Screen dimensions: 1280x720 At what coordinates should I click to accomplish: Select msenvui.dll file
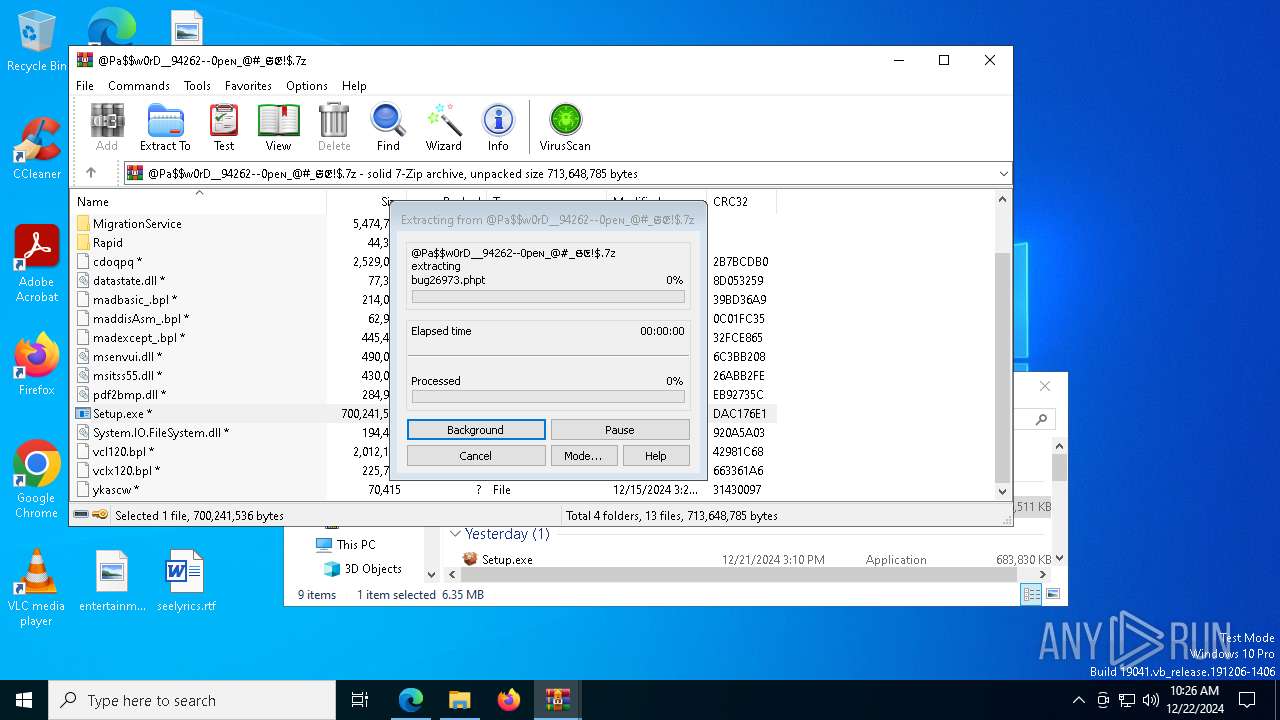(127, 357)
